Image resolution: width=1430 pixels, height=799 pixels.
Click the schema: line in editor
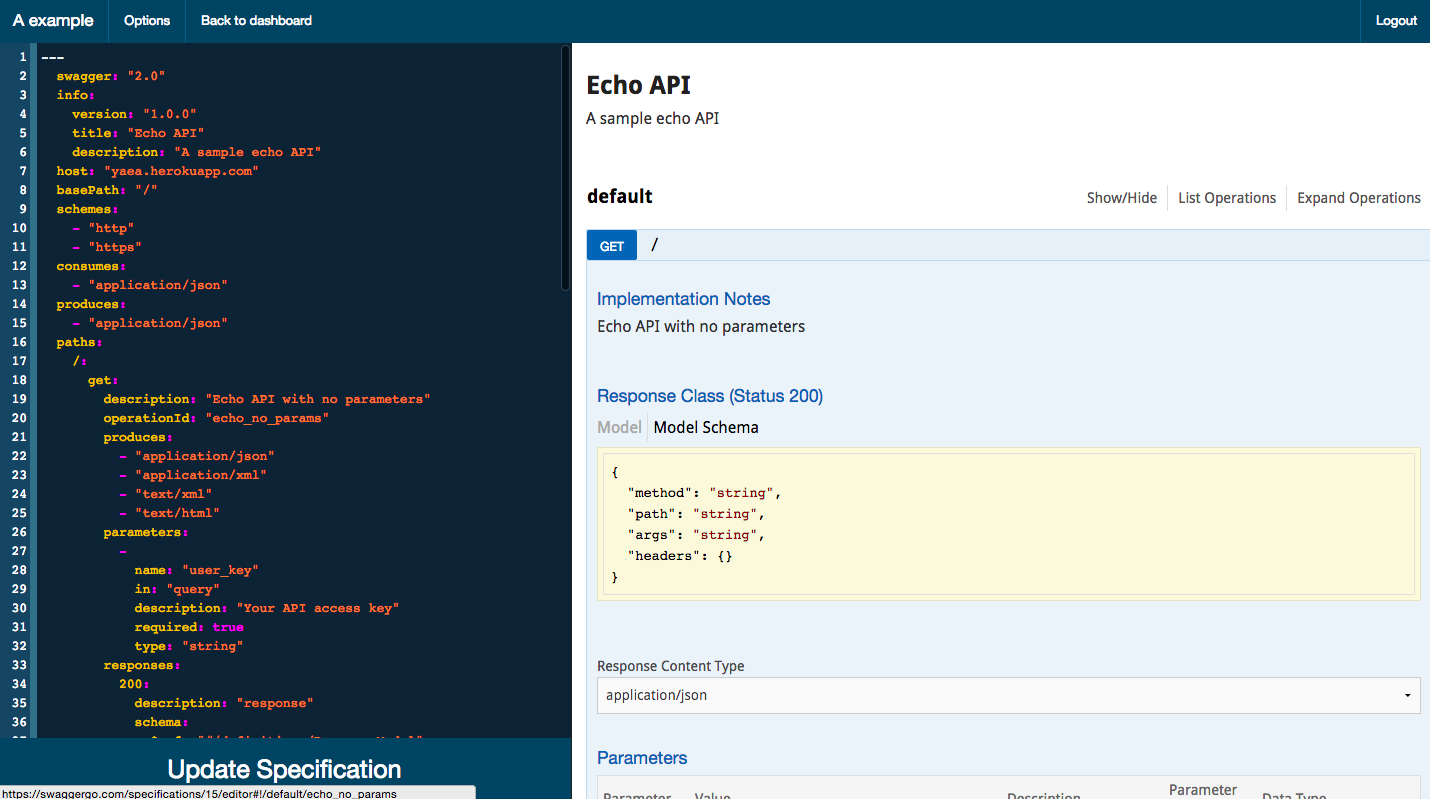click(162, 722)
